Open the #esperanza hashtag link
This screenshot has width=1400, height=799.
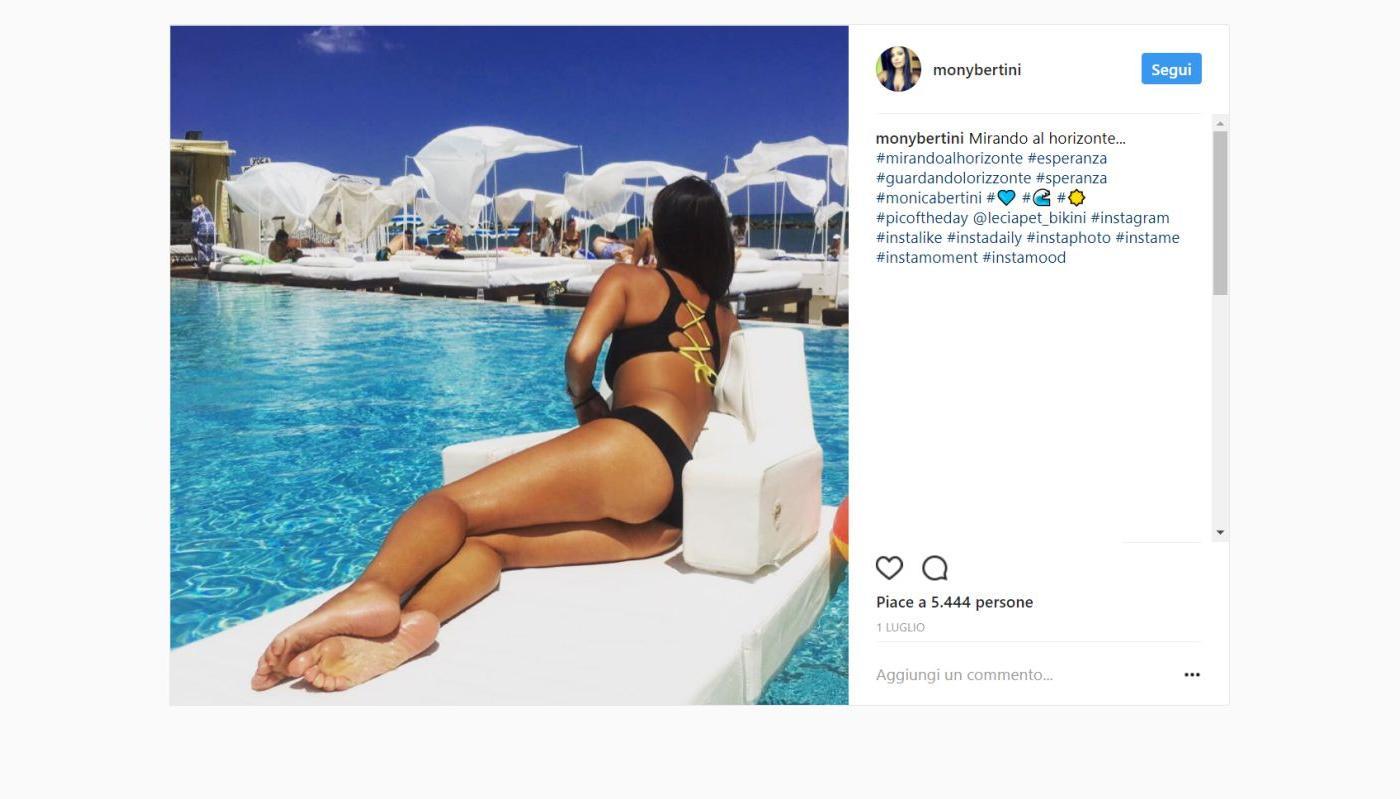pos(1067,158)
